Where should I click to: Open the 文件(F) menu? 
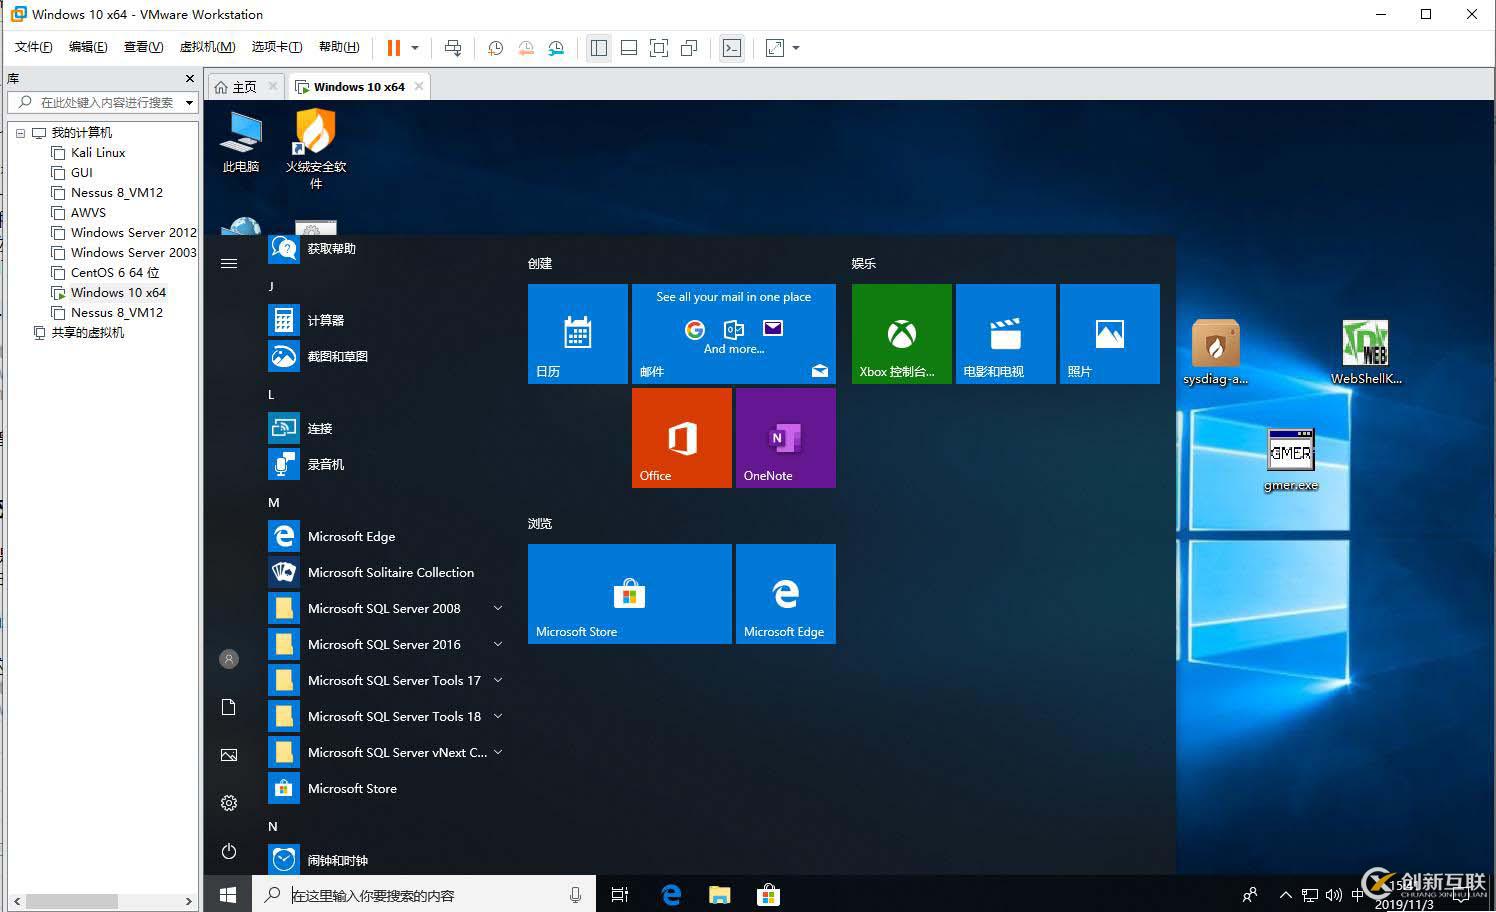(34, 47)
